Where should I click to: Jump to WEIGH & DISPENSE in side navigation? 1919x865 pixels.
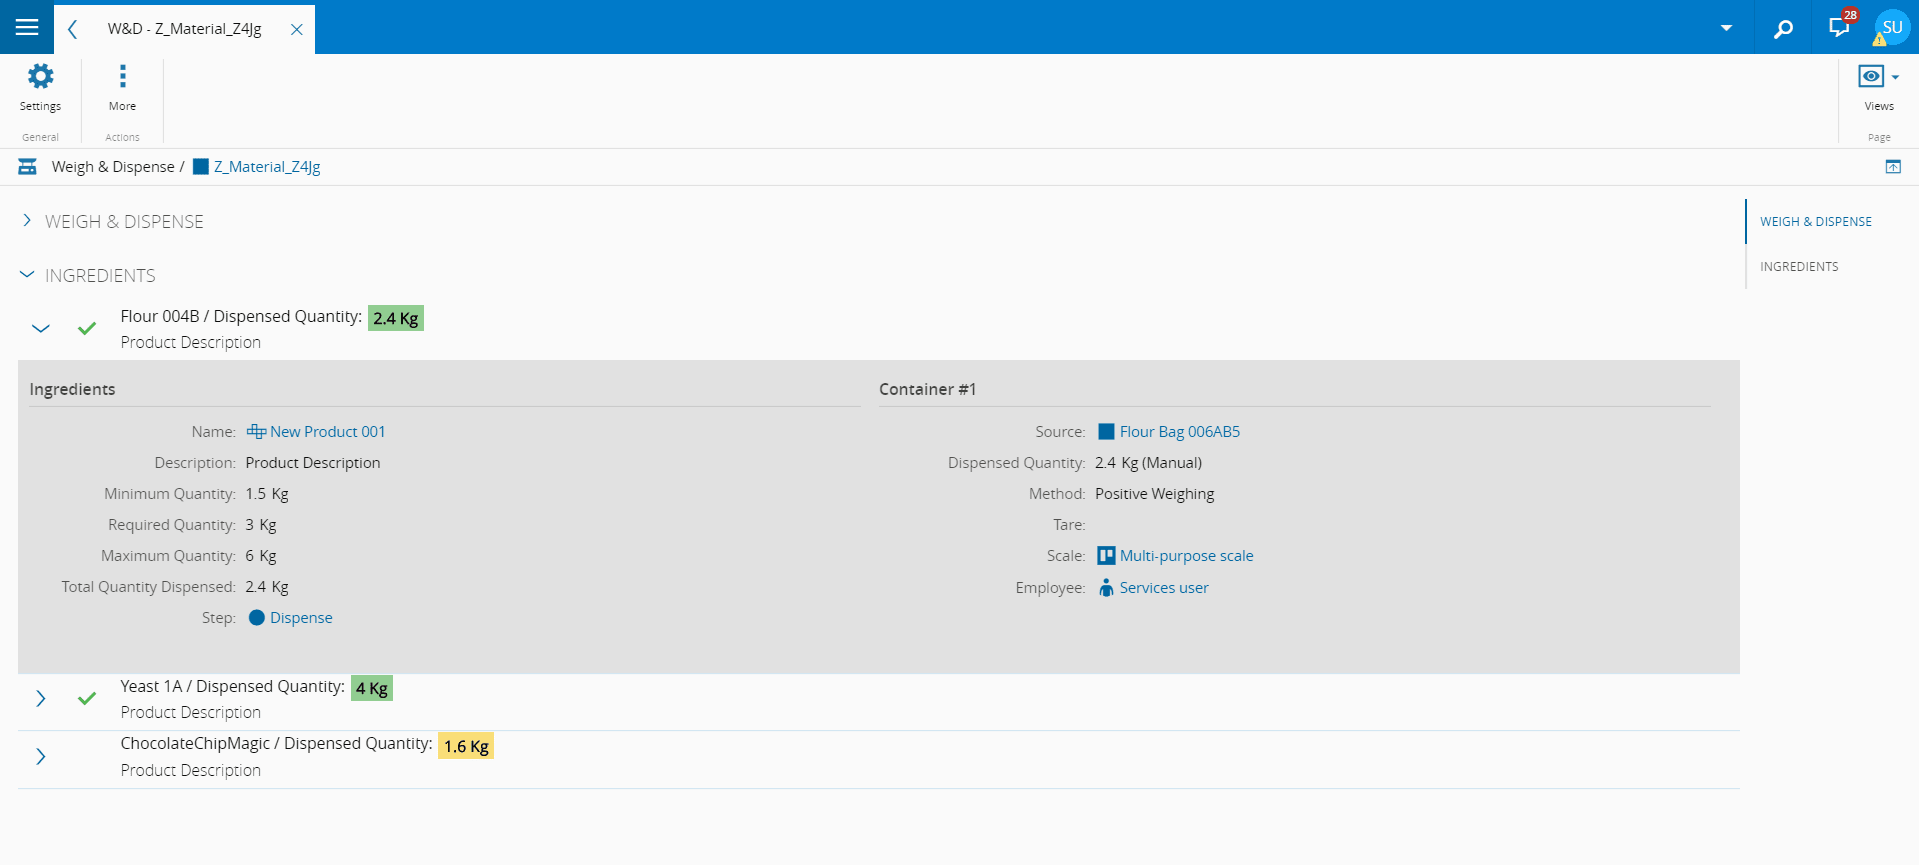[1816, 222]
